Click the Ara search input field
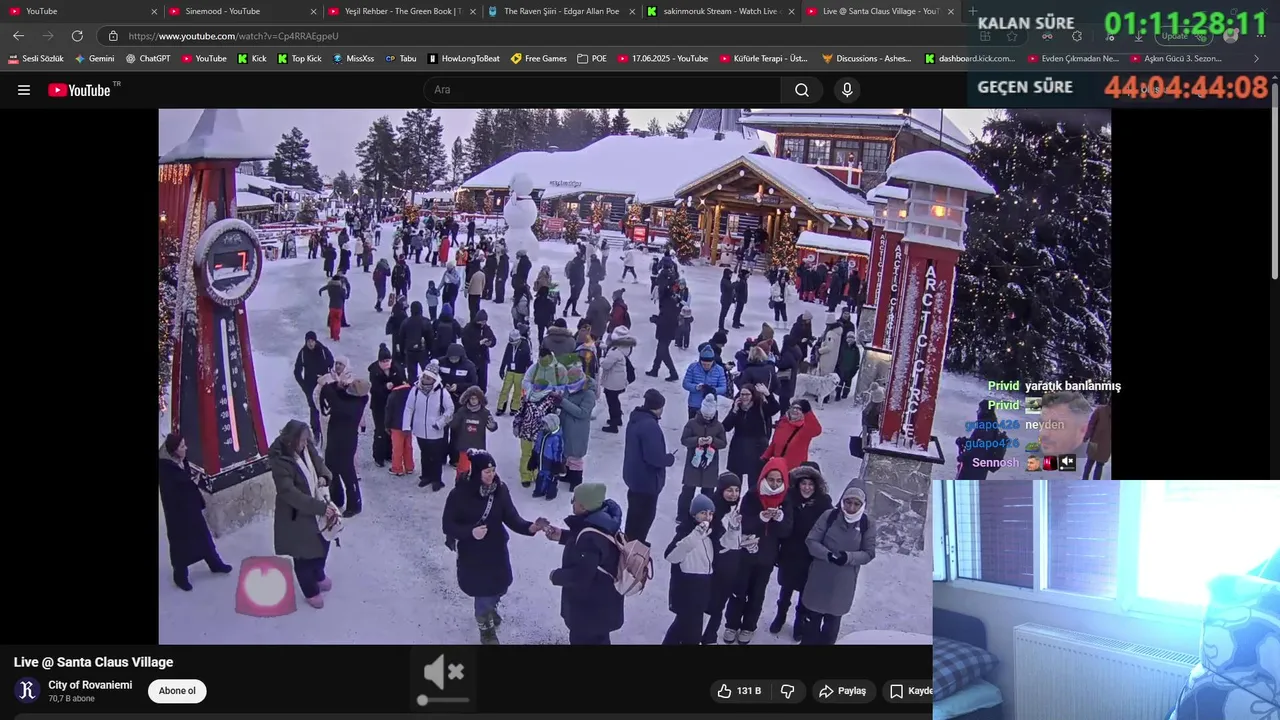The height and width of the screenshot is (720, 1280). (x=603, y=90)
